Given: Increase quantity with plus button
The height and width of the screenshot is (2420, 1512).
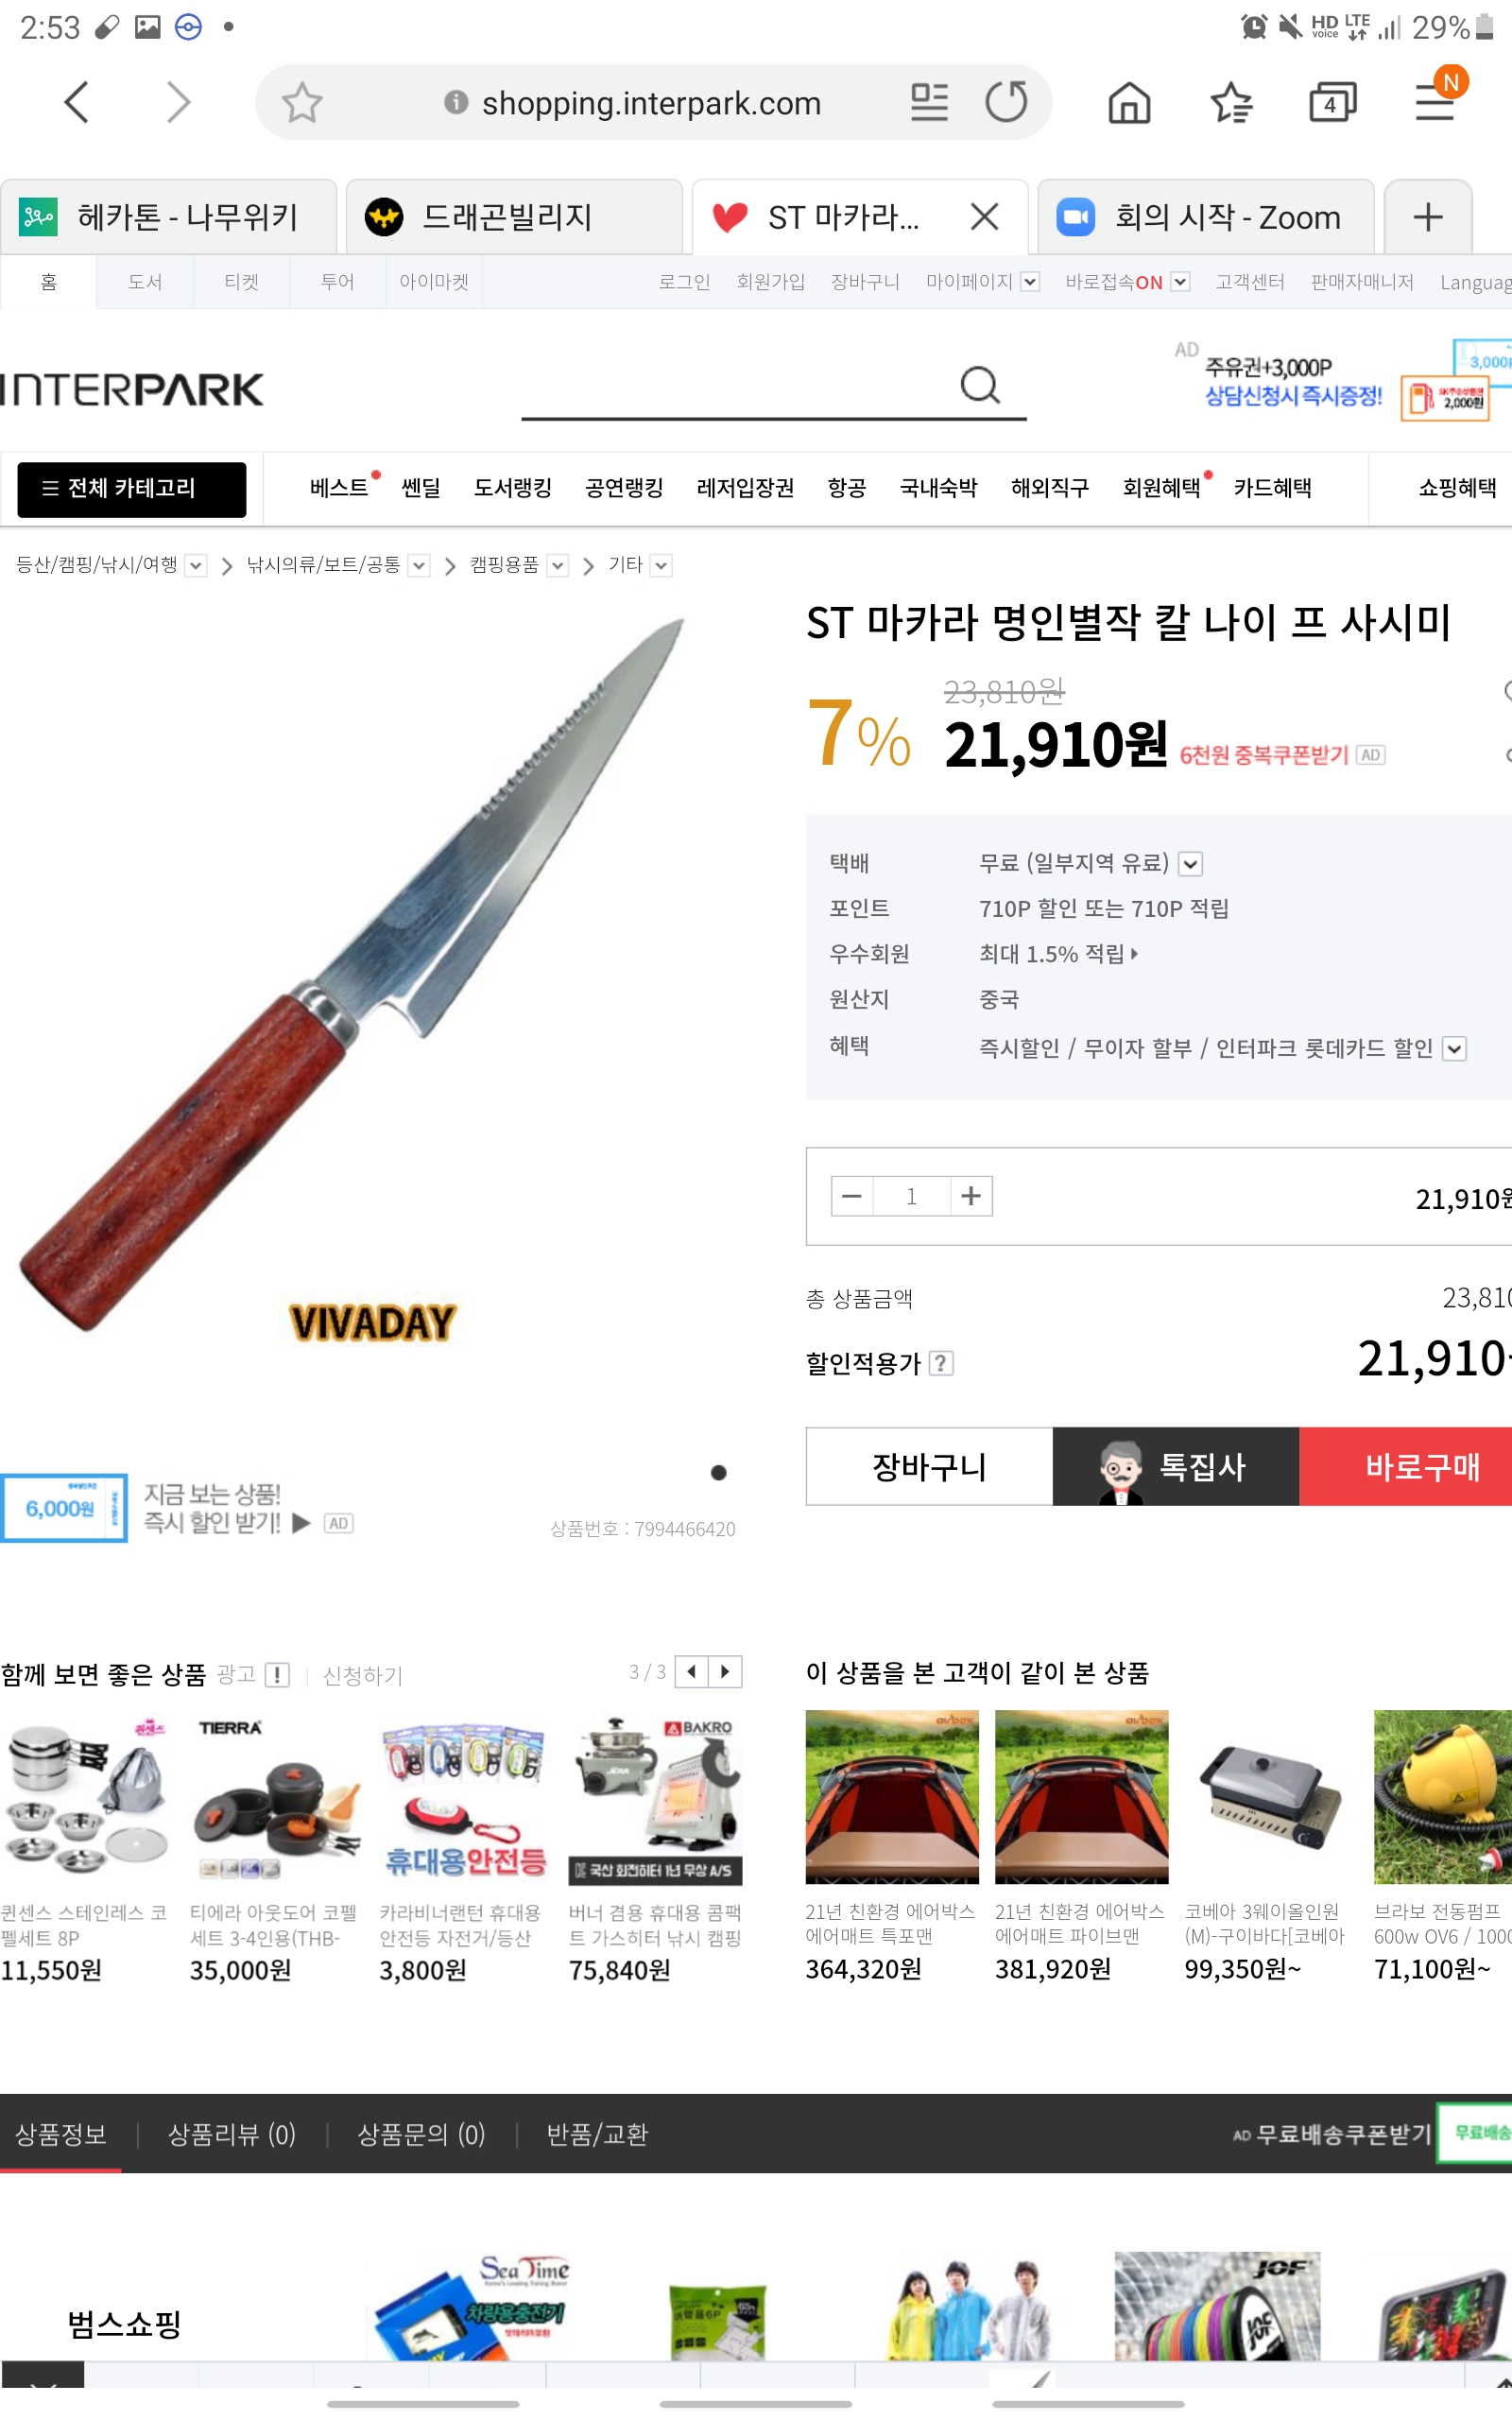Looking at the screenshot, I should (x=970, y=1196).
